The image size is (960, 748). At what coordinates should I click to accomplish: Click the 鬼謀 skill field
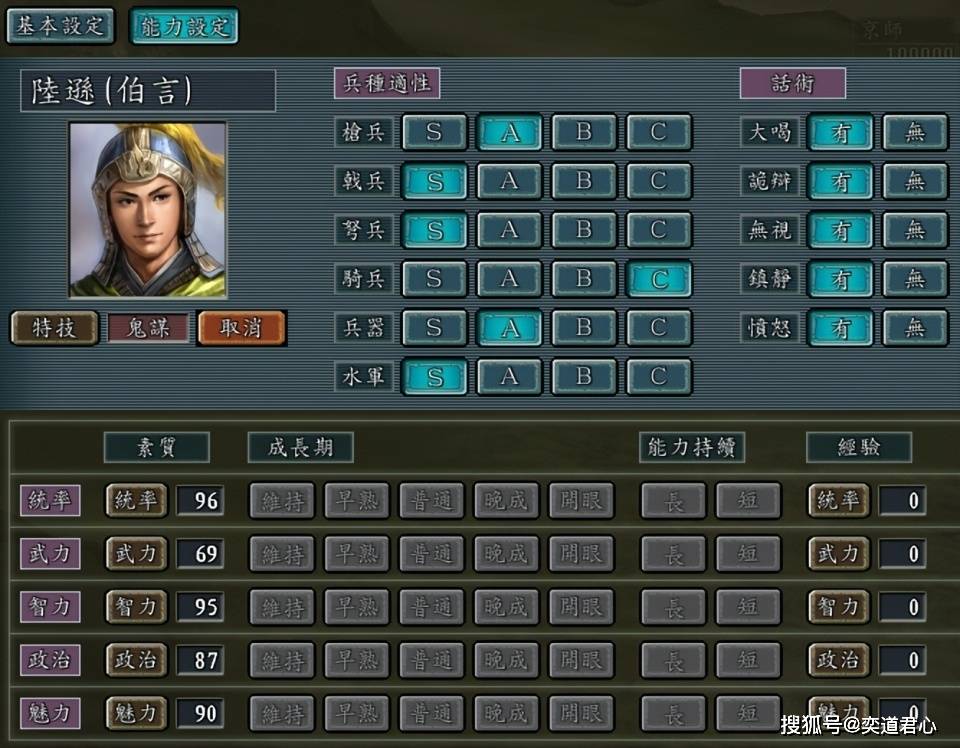pyautogui.click(x=148, y=327)
